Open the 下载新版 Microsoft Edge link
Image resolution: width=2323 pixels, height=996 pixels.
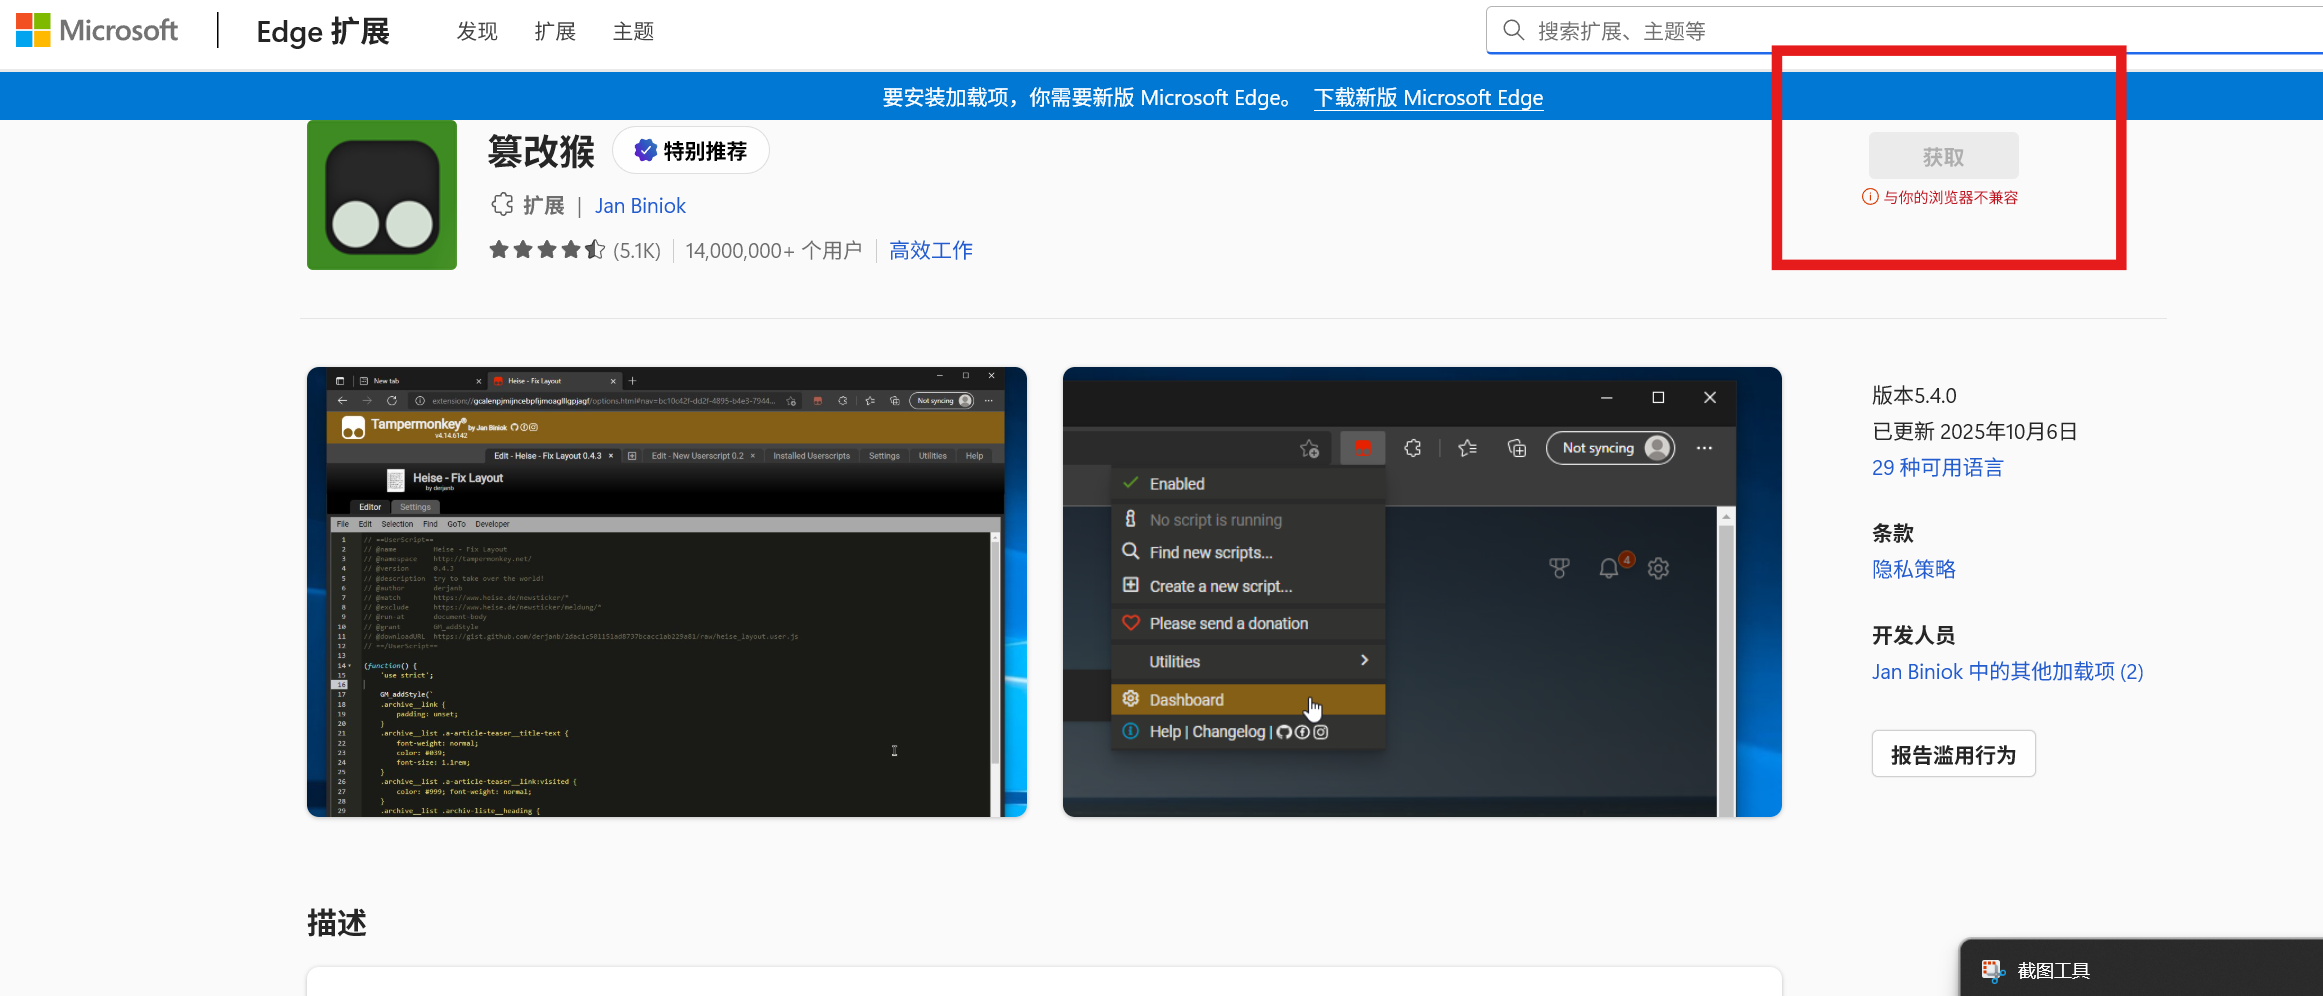pos(1428,97)
